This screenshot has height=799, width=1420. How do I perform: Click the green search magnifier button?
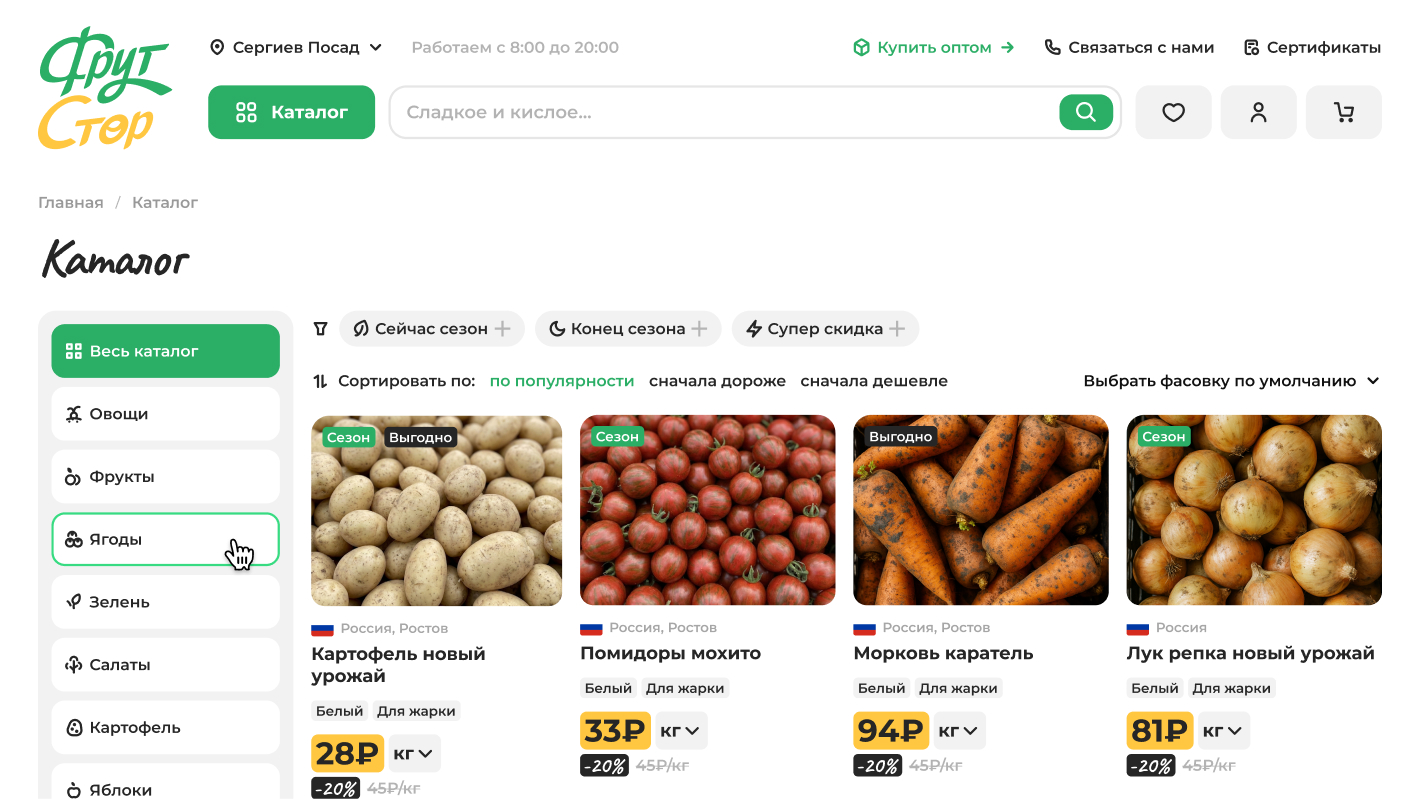1085,112
